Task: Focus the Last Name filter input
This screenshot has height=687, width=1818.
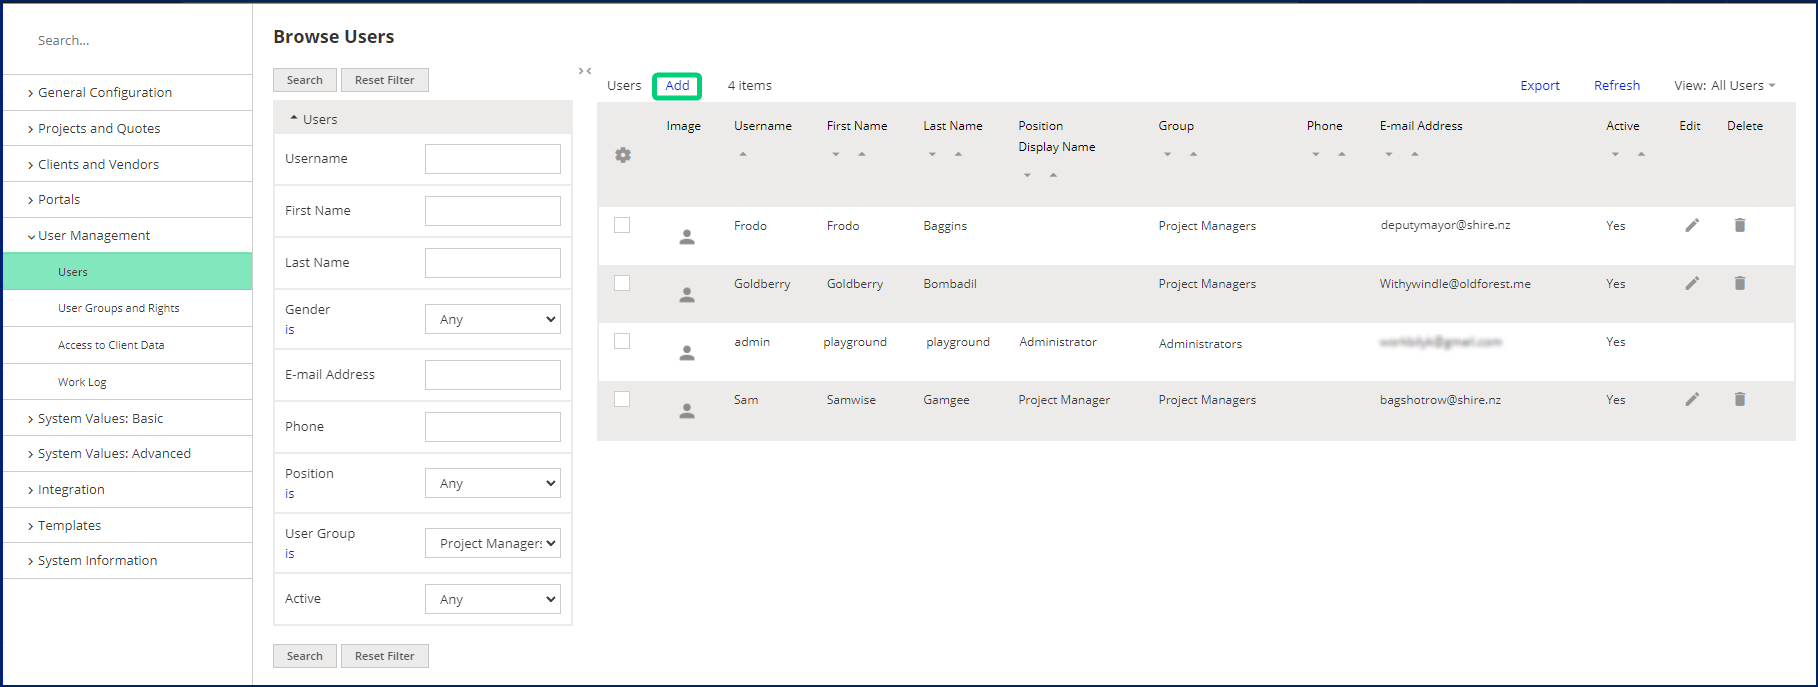Action: 493,263
